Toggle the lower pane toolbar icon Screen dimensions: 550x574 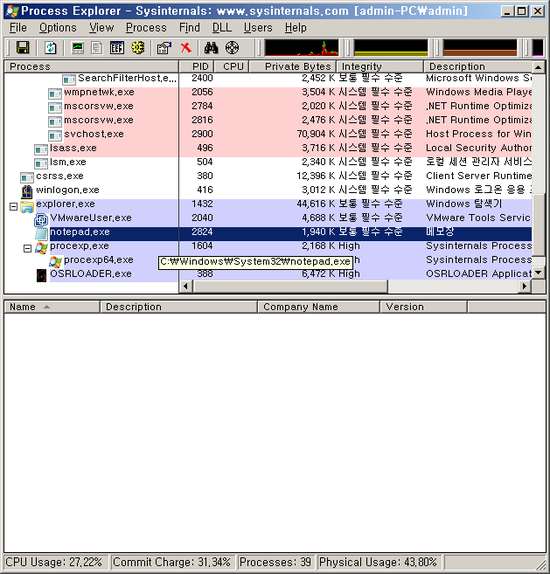tap(117, 48)
